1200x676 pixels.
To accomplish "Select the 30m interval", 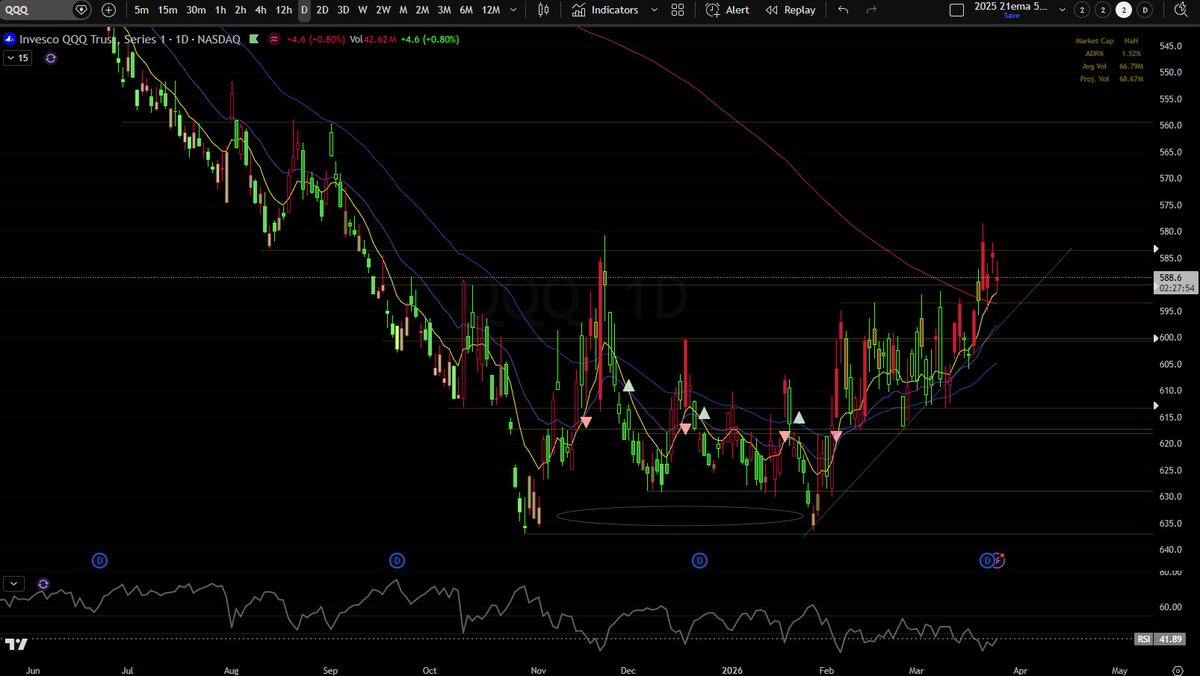I will pos(196,10).
